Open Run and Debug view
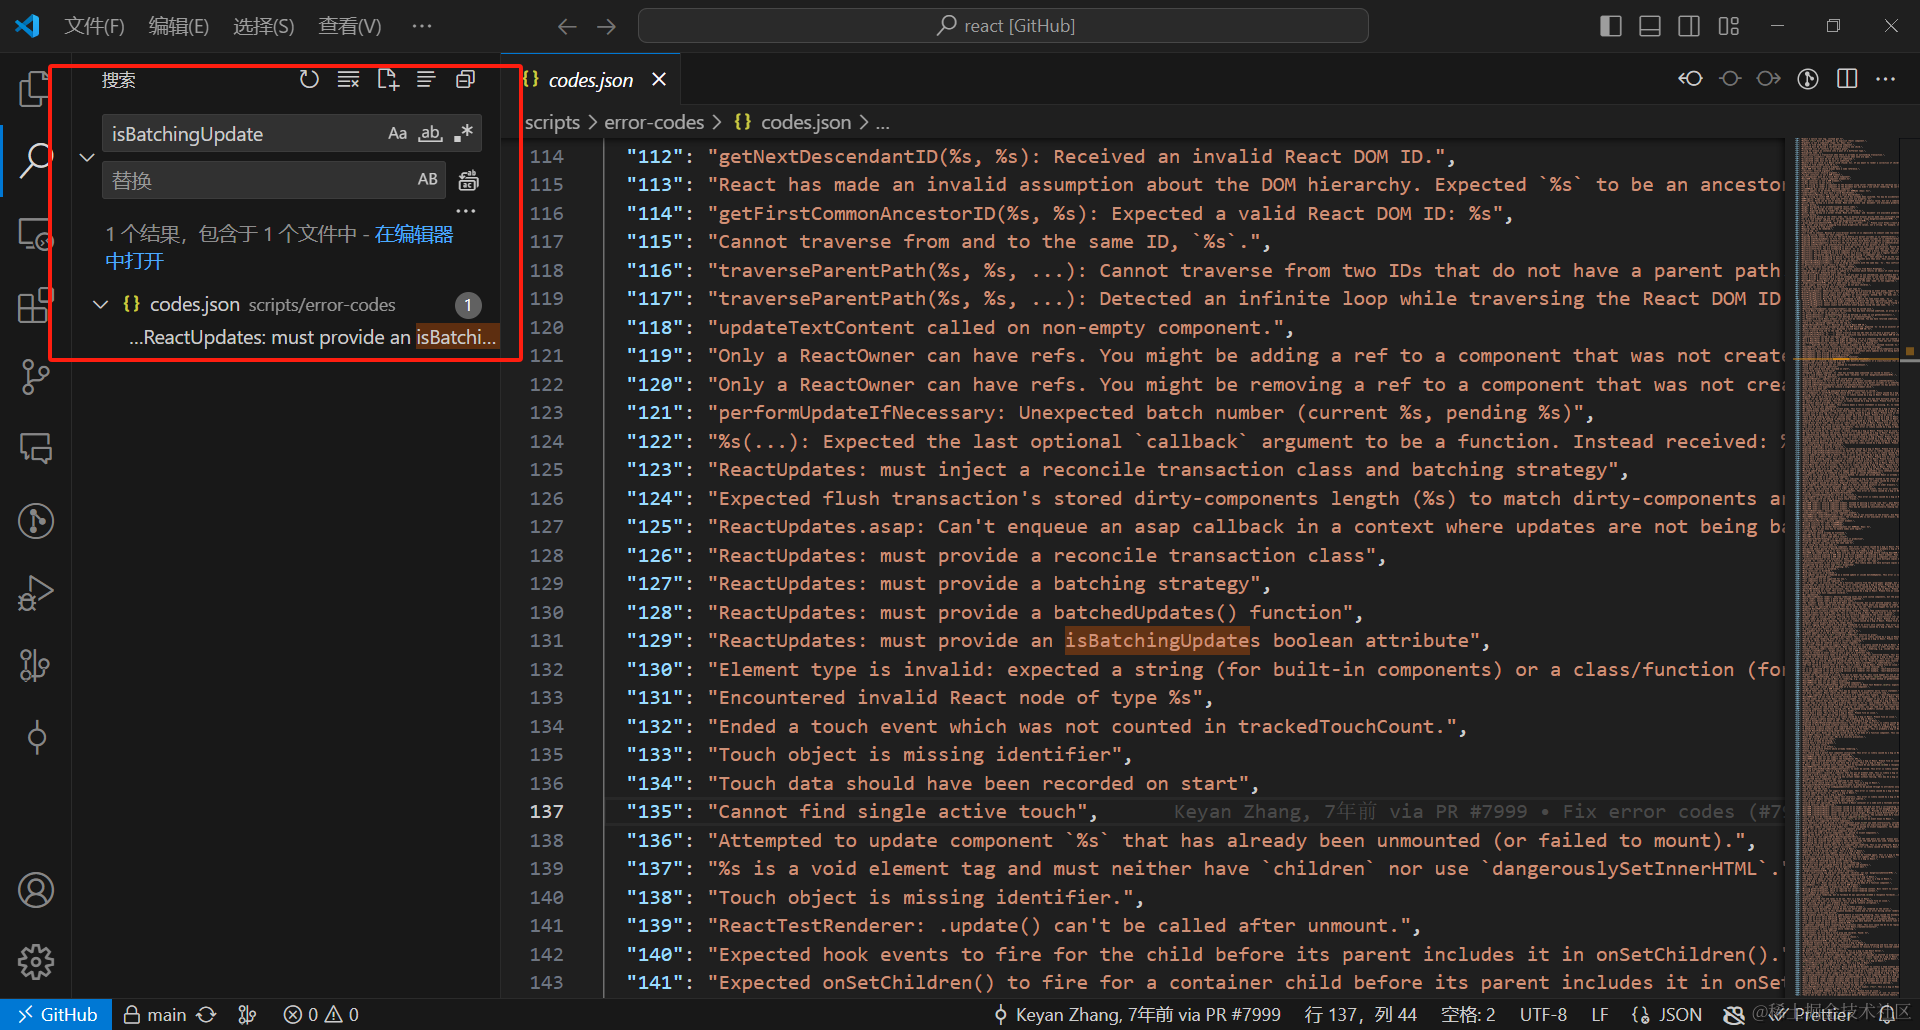The image size is (1920, 1030). [35, 592]
